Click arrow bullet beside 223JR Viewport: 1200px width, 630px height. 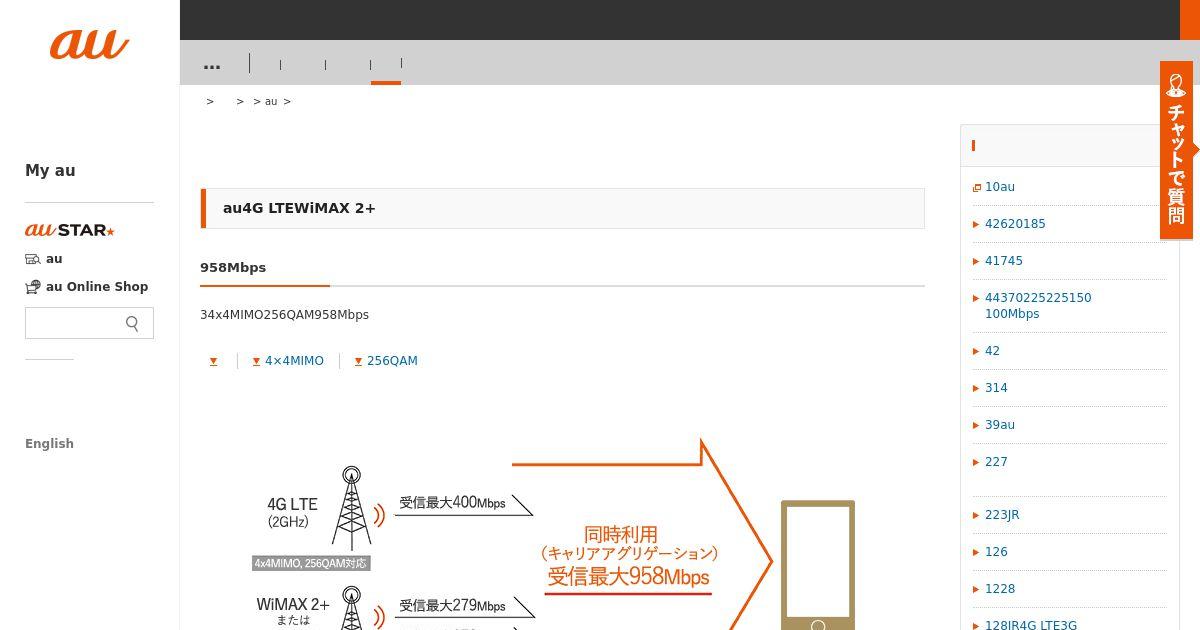pos(976,515)
